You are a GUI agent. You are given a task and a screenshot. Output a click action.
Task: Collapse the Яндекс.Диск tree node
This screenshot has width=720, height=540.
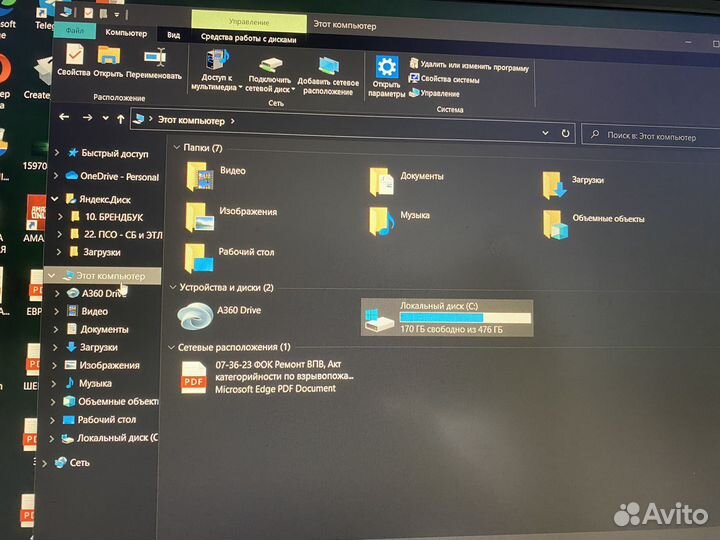tap(56, 199)
